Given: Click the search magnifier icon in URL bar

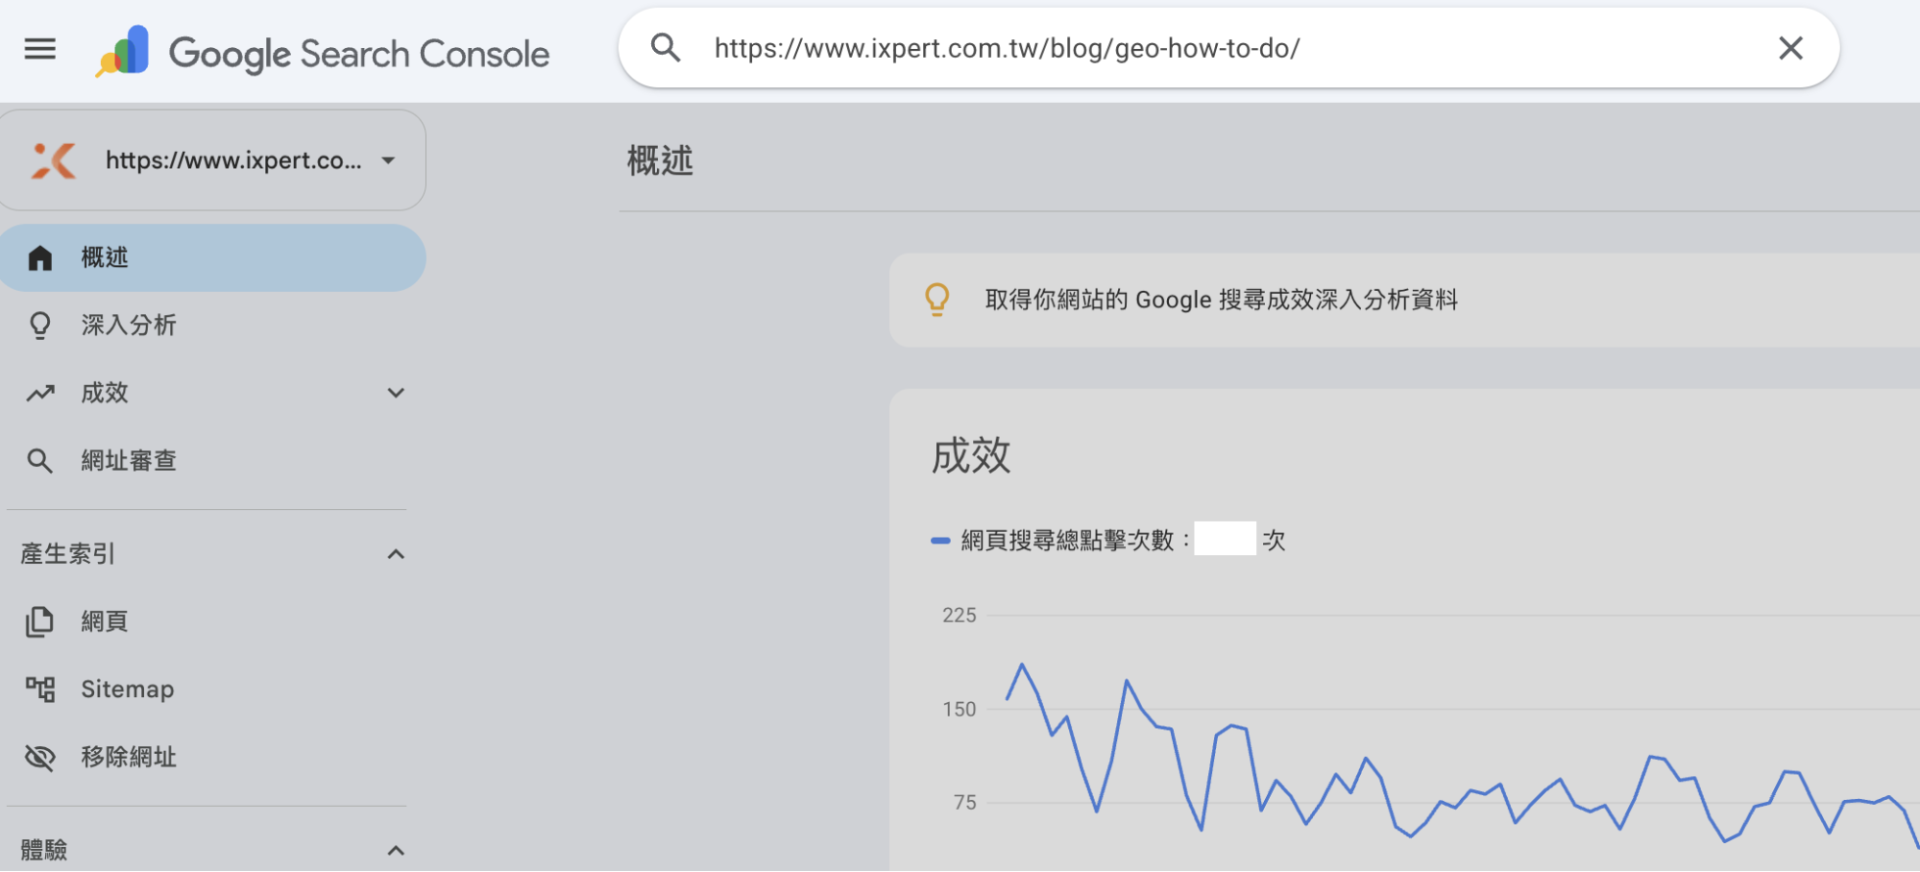Looking at the screenshot, I should tap(665, 48).
